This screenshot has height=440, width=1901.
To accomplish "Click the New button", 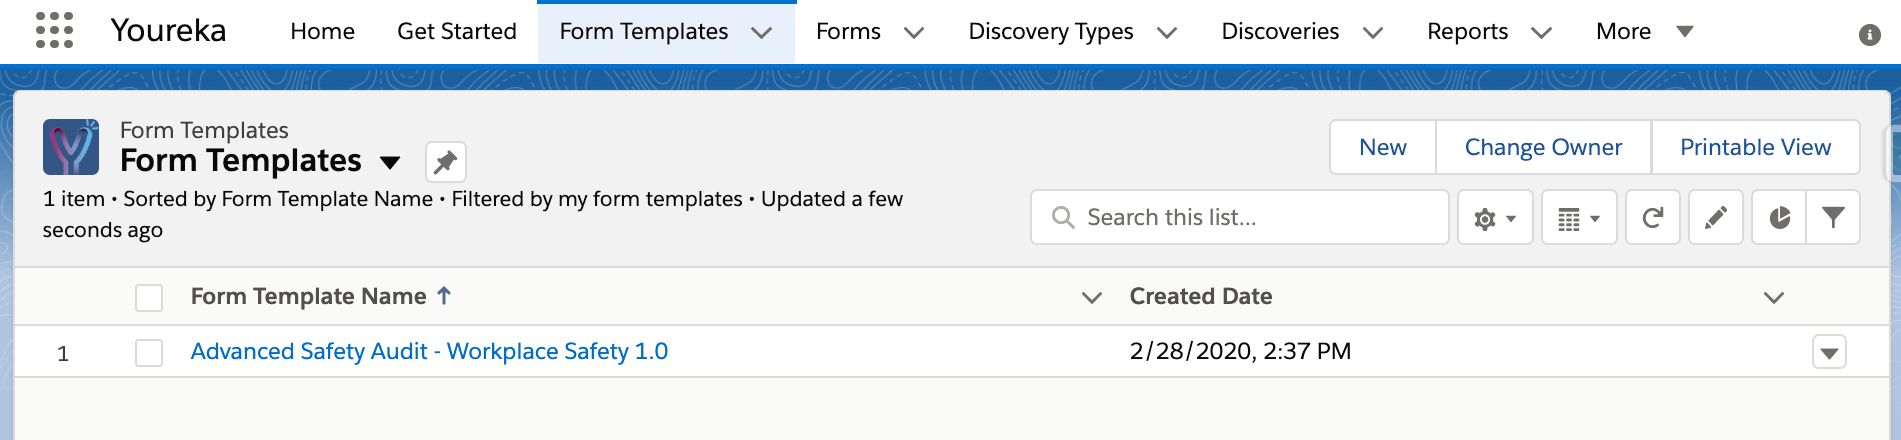I will click(1383, 147).
